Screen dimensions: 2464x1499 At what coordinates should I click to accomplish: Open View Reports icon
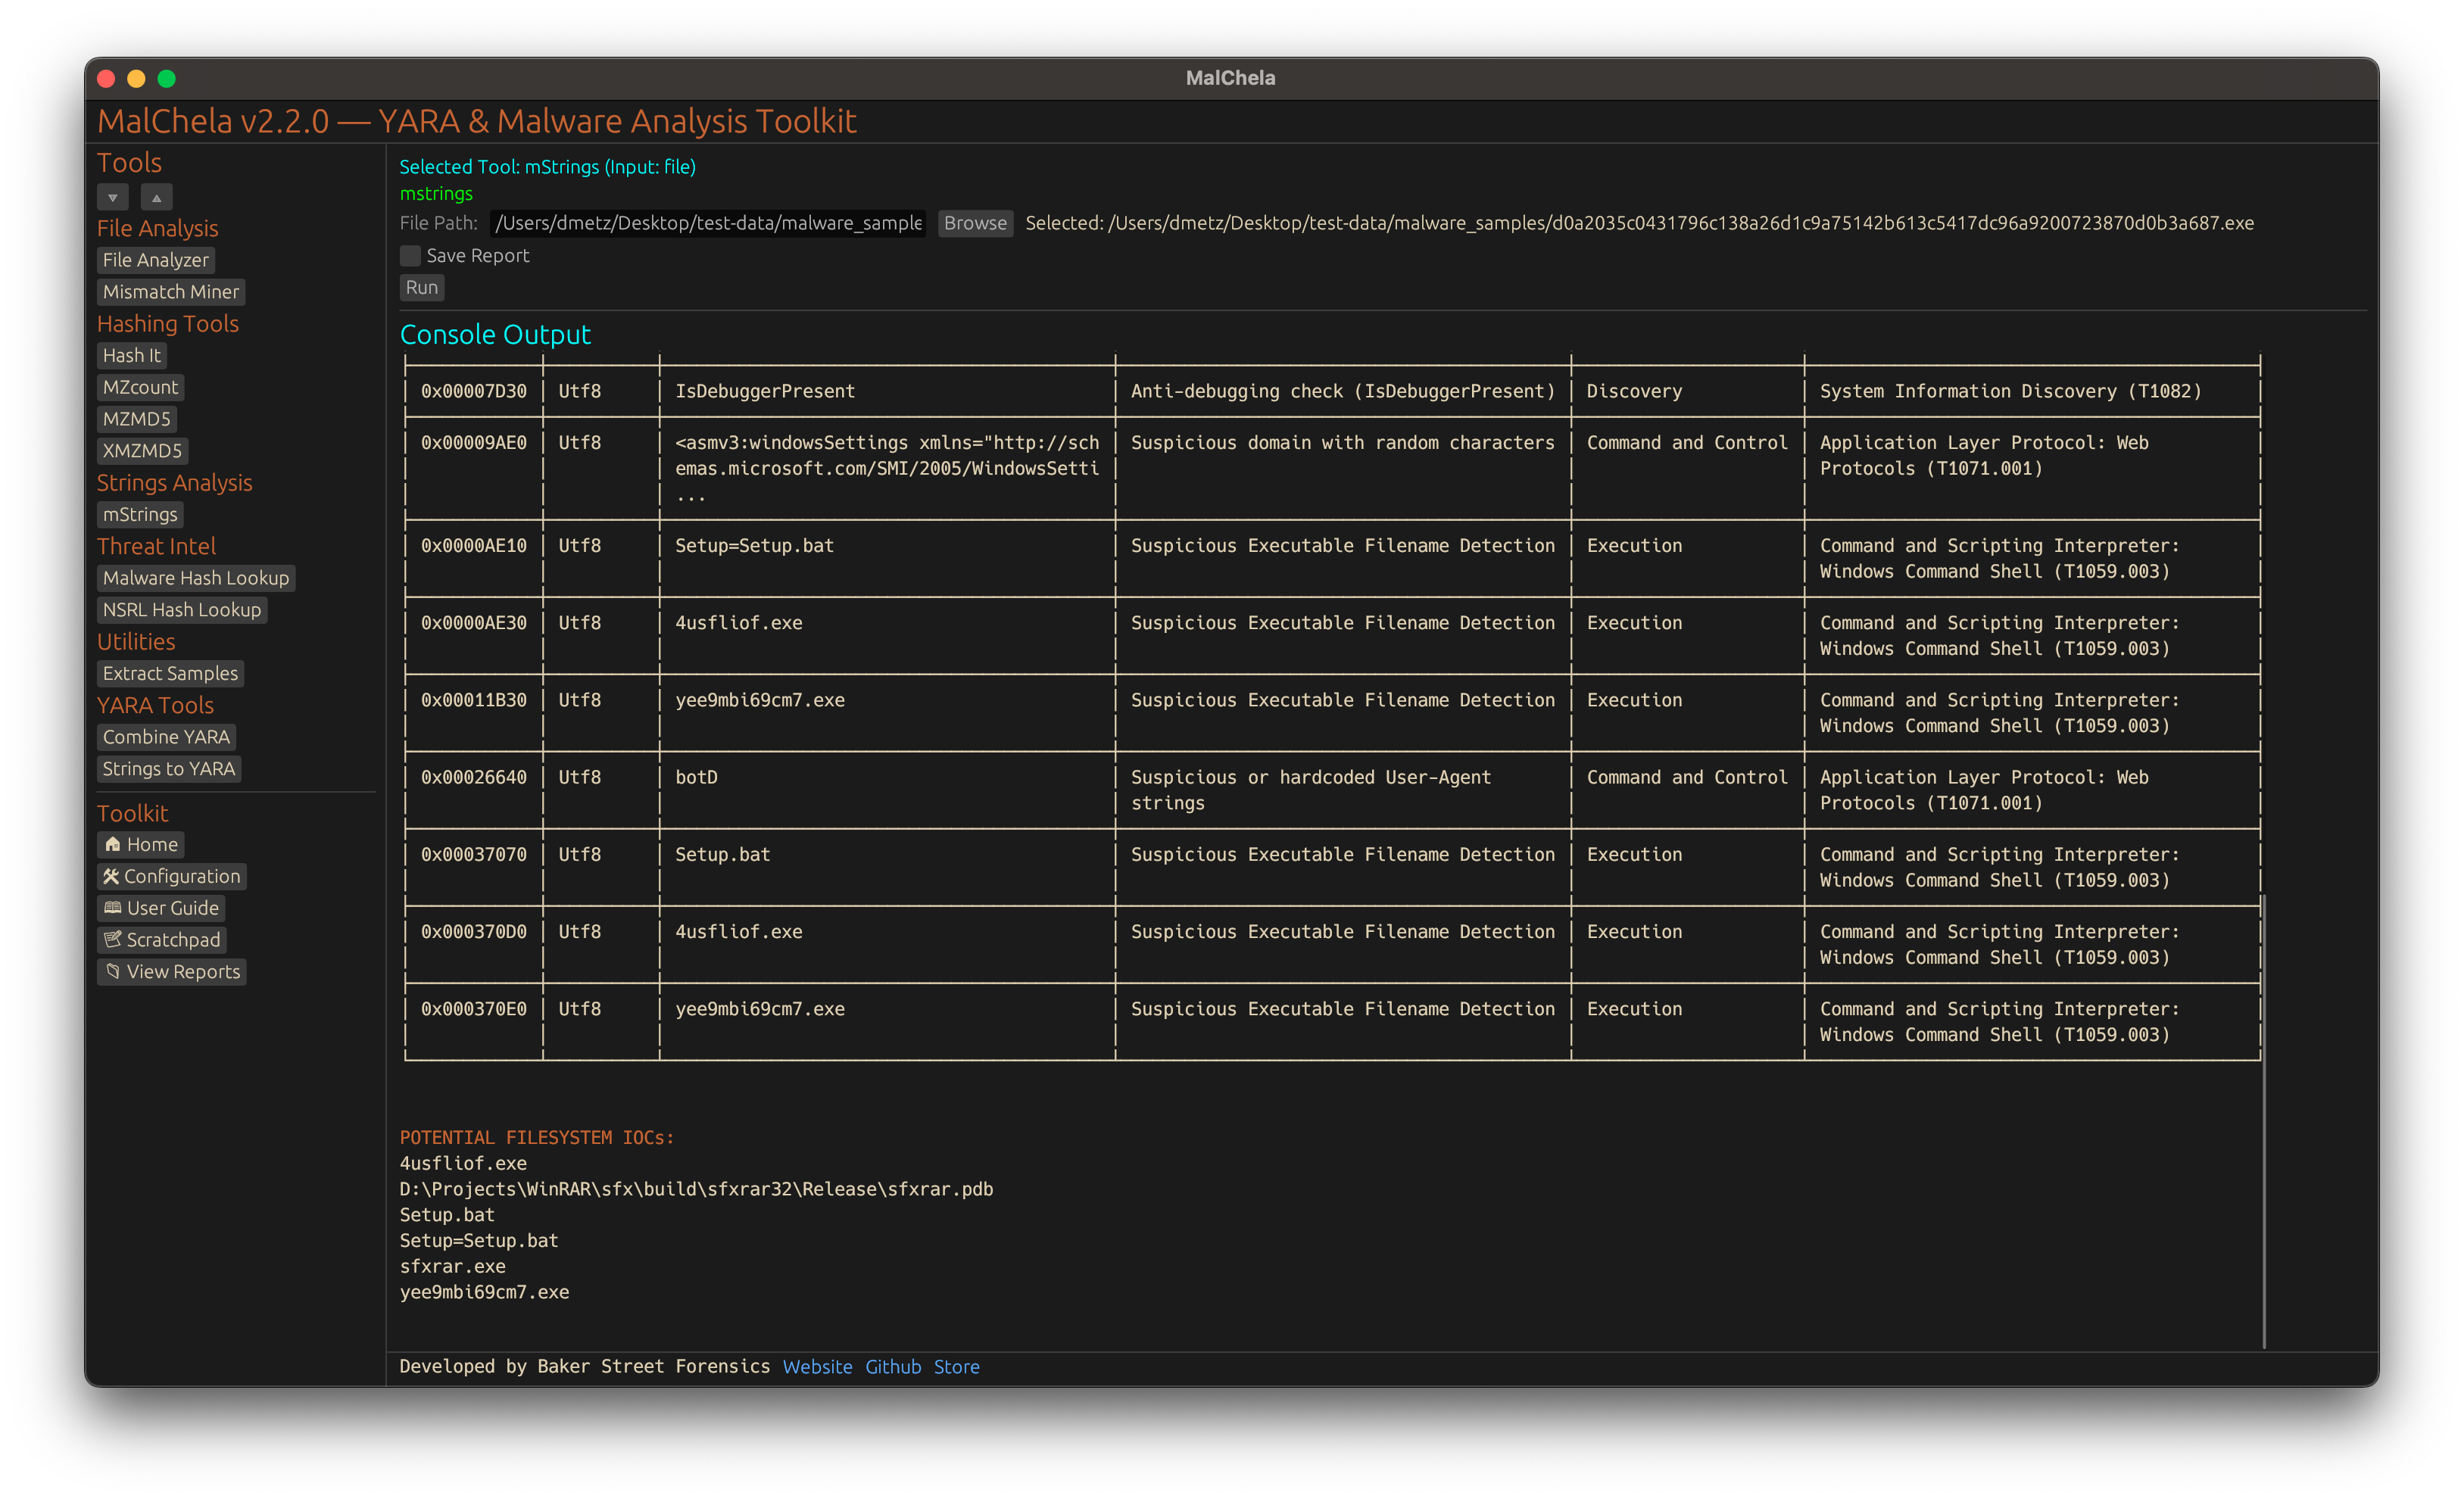coord(172,972)
